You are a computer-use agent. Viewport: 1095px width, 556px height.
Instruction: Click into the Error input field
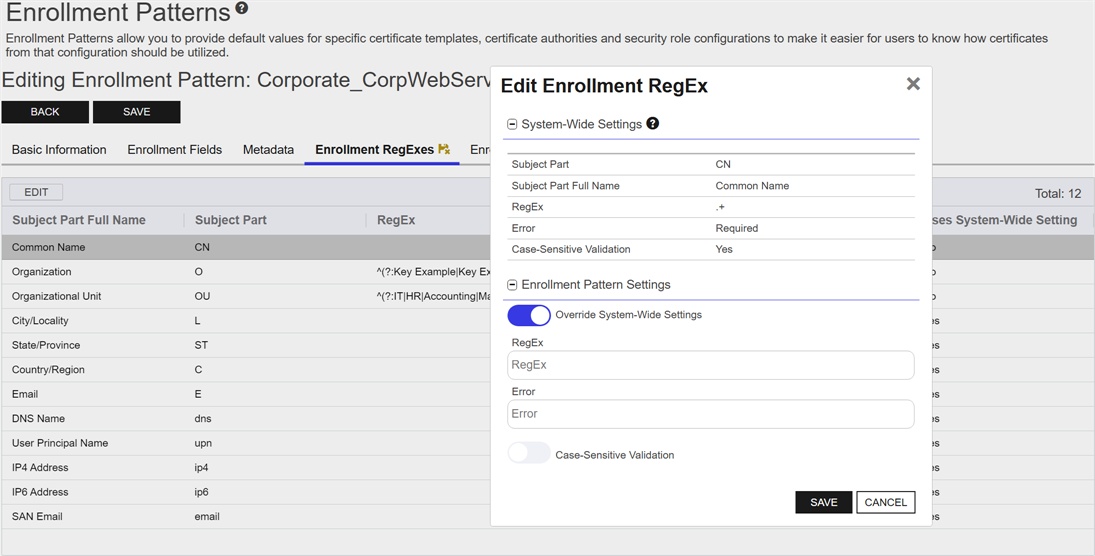click(710, 414)
